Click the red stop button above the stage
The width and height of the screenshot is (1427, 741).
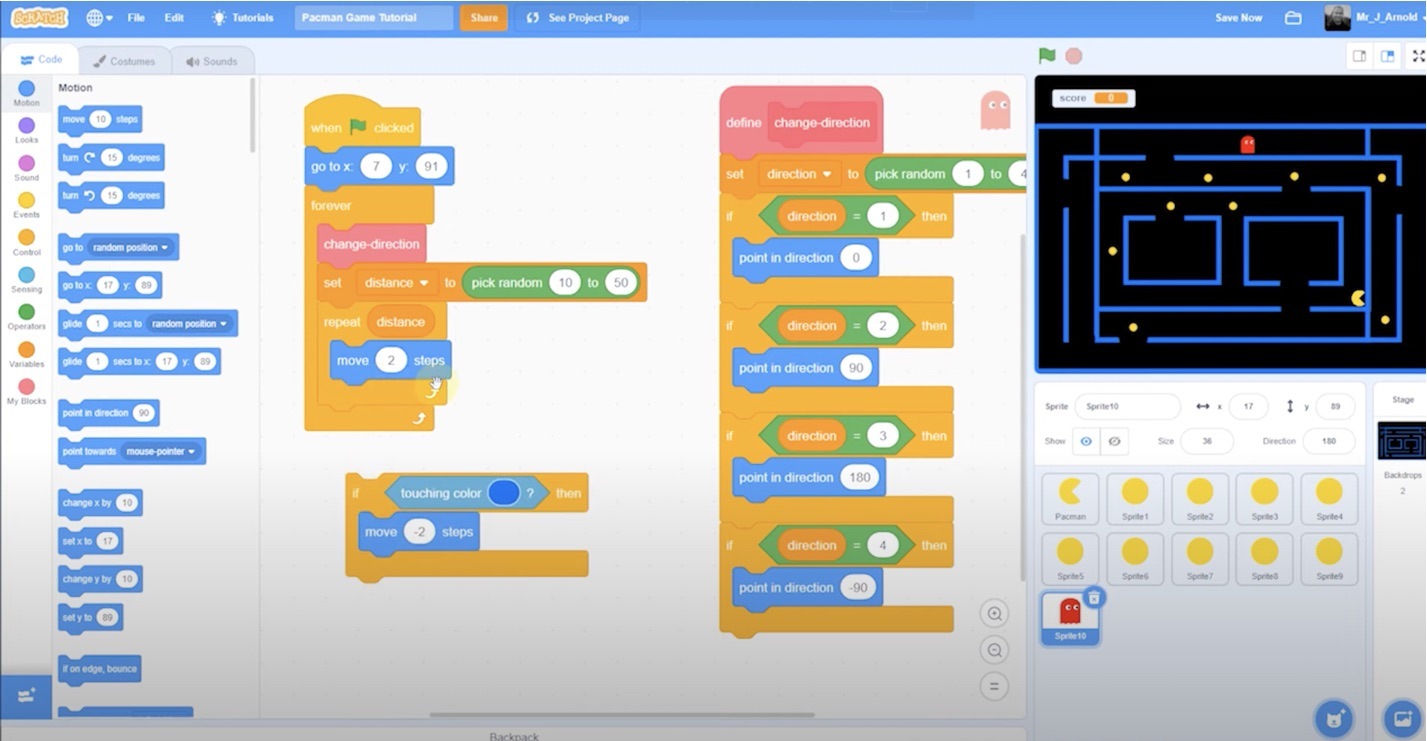click(x=1073, y=56)
